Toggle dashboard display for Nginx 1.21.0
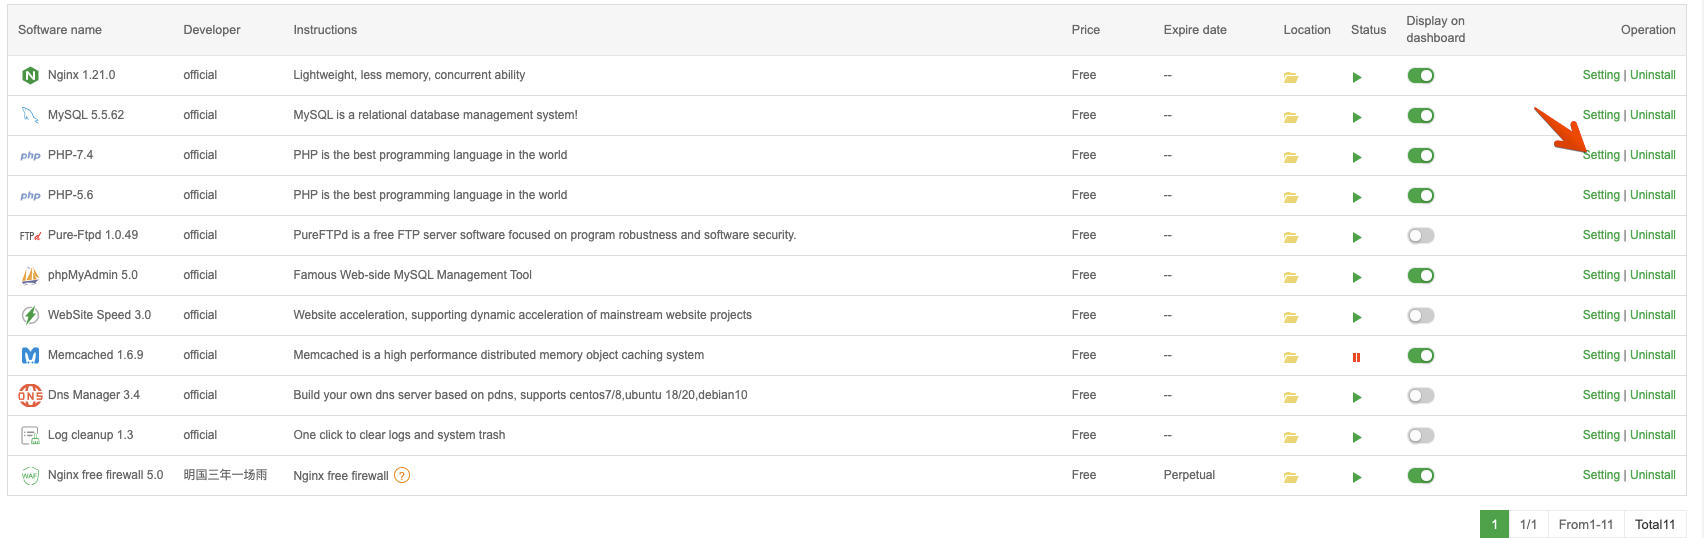This screenshot has width=1704, height=538. 1420,75
